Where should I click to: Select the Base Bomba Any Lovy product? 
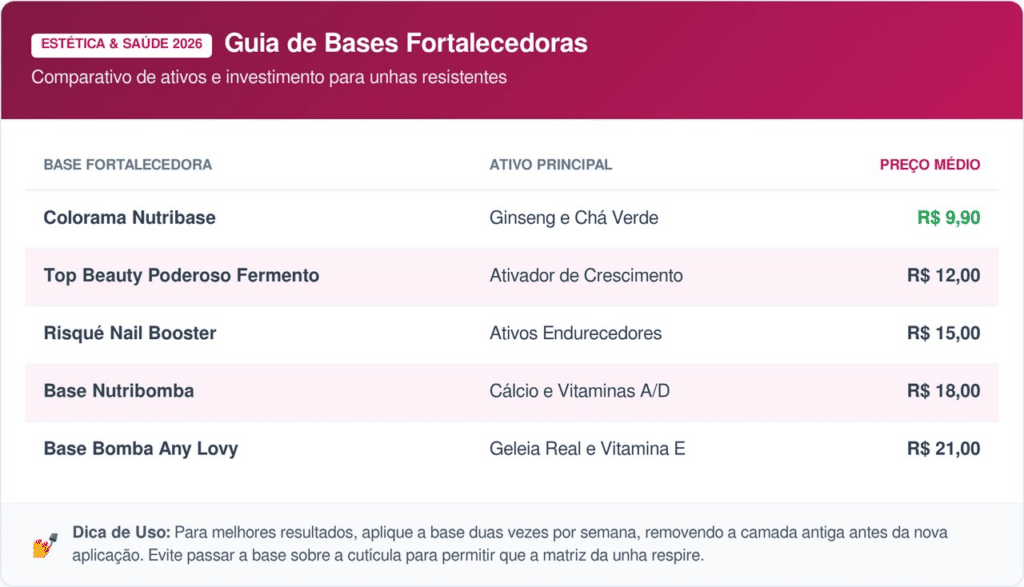pos(141,449)
